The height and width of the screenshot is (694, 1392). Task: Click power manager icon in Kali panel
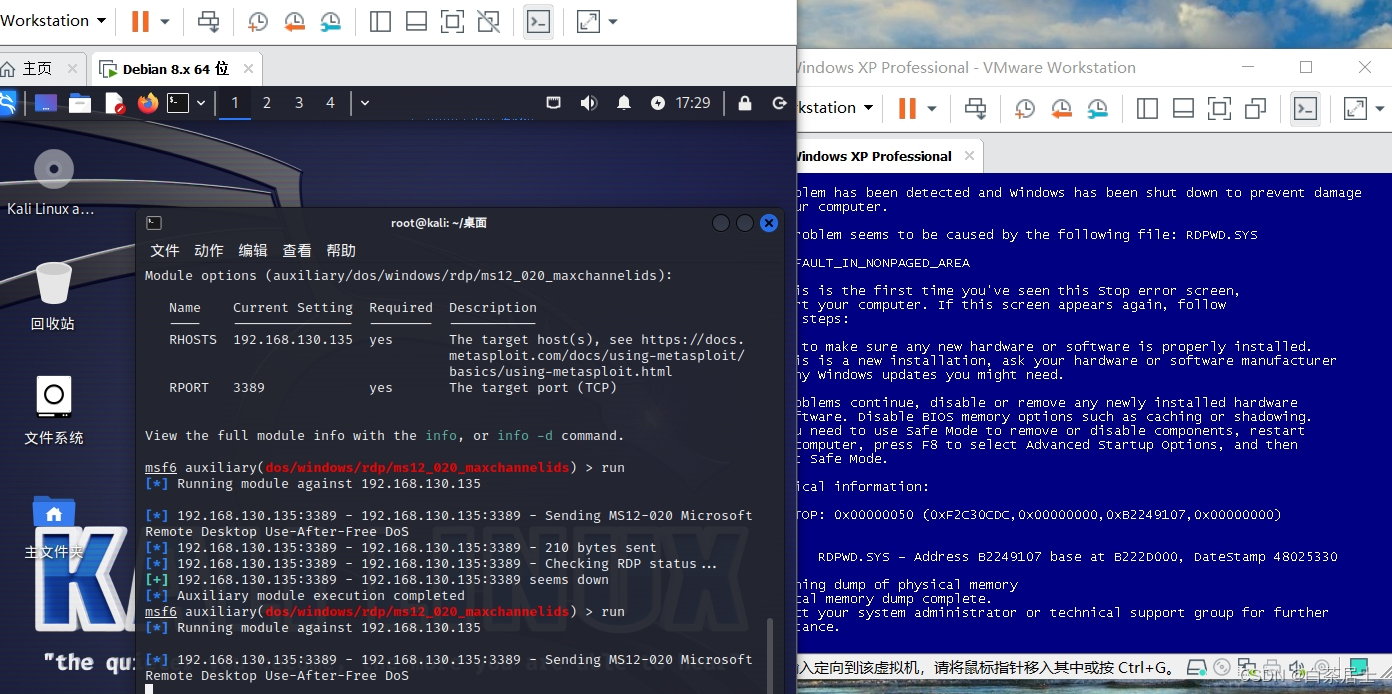point(658,103)
